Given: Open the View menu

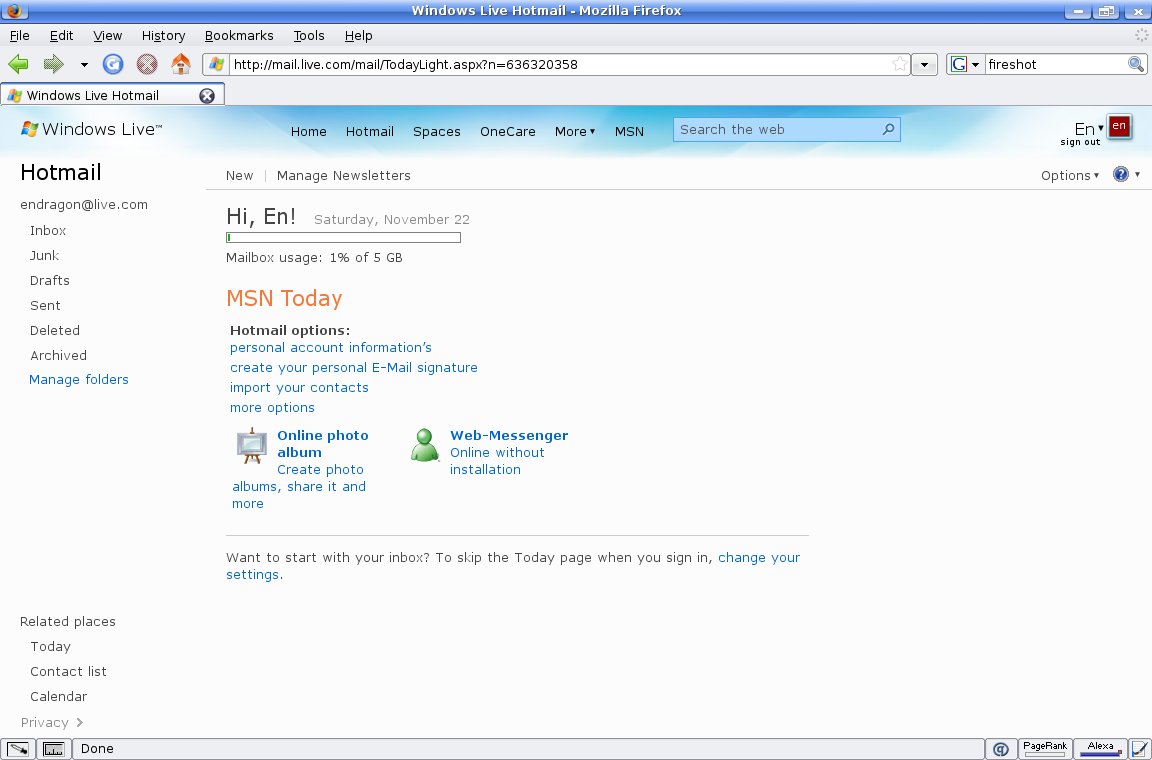Looking at the screenshot, I should point(107,35).
